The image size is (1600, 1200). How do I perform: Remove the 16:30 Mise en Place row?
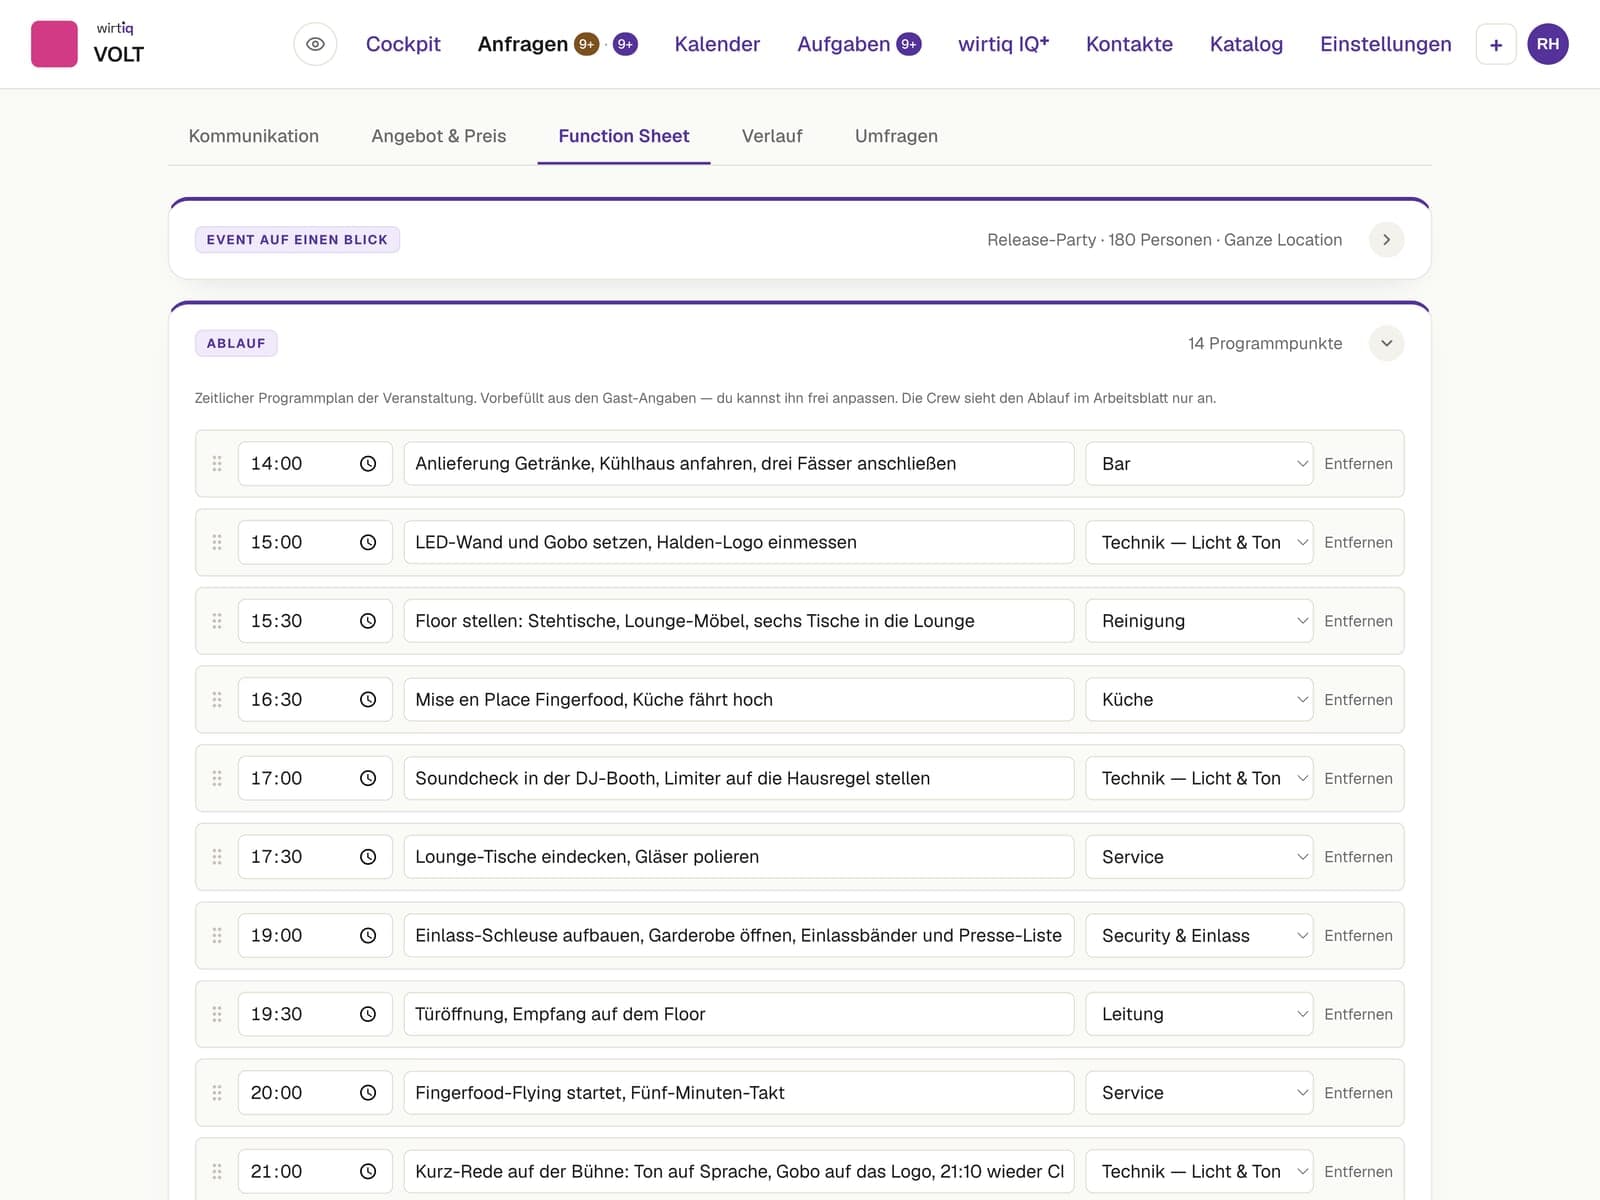(x=1358, y=700)
